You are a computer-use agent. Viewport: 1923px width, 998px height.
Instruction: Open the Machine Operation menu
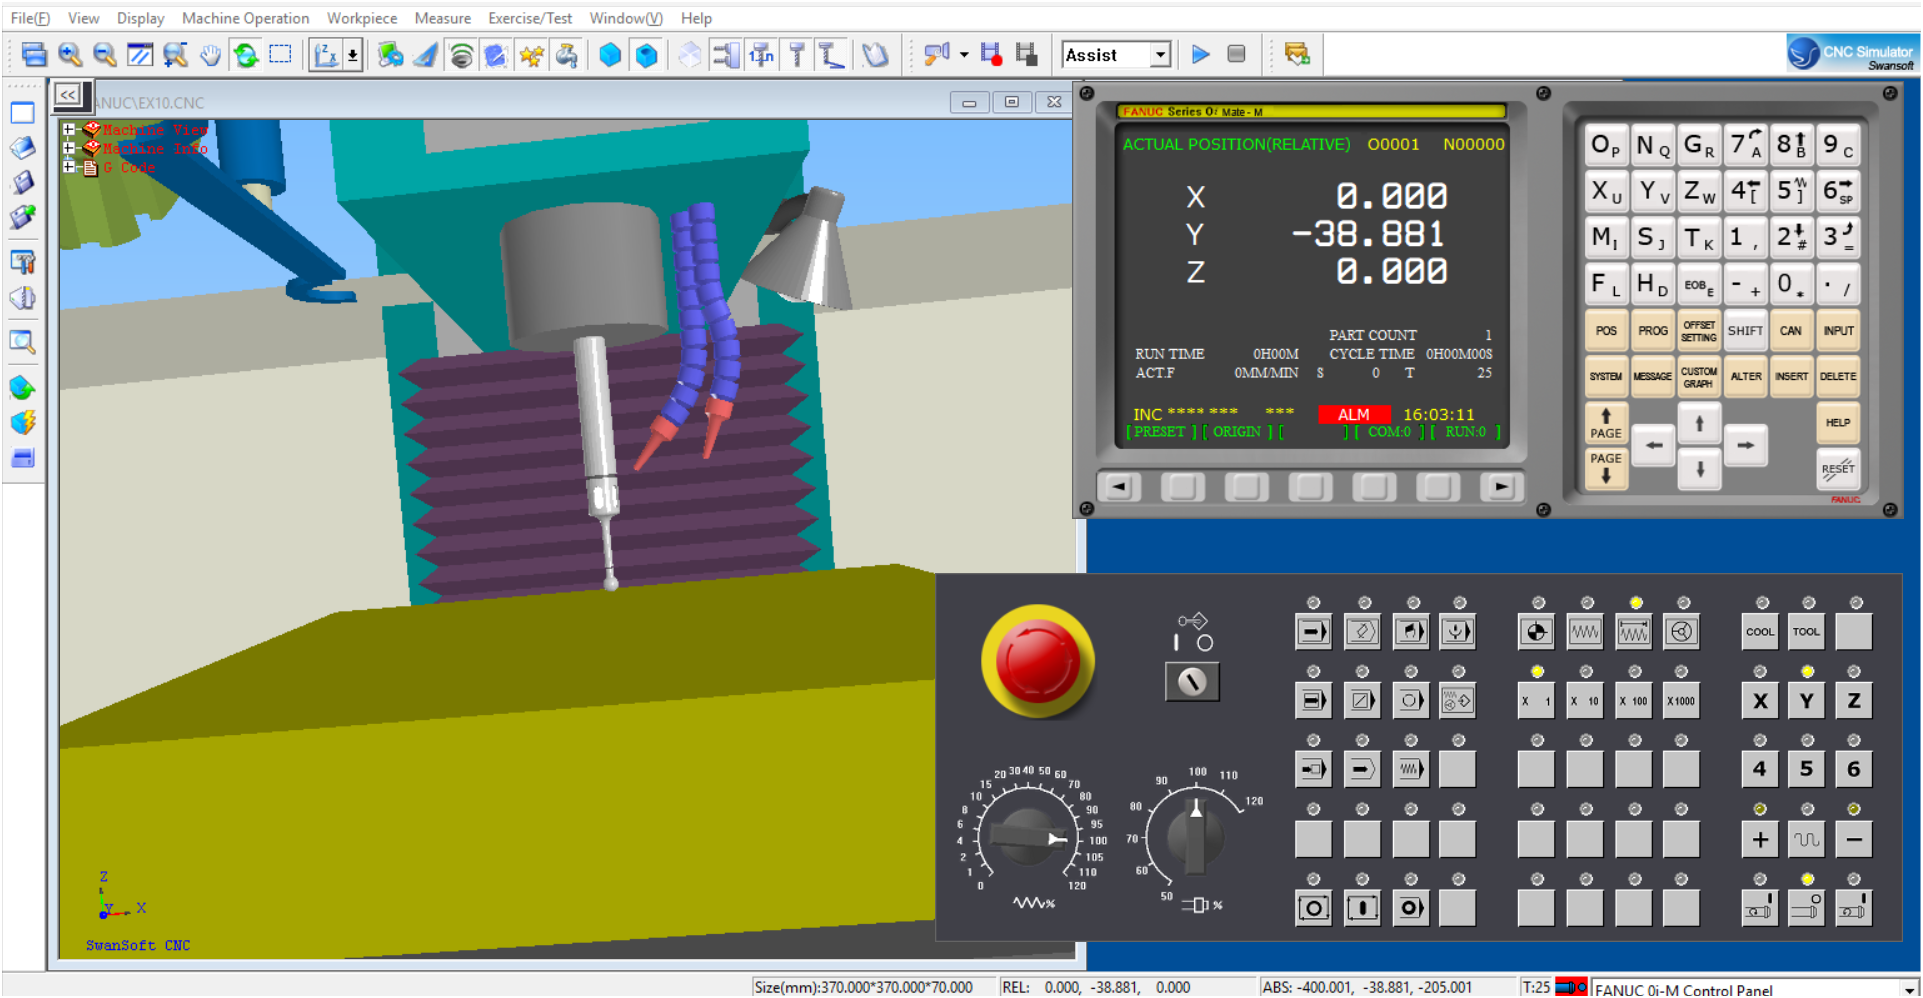pyautogui.click(x=245, y=18)
